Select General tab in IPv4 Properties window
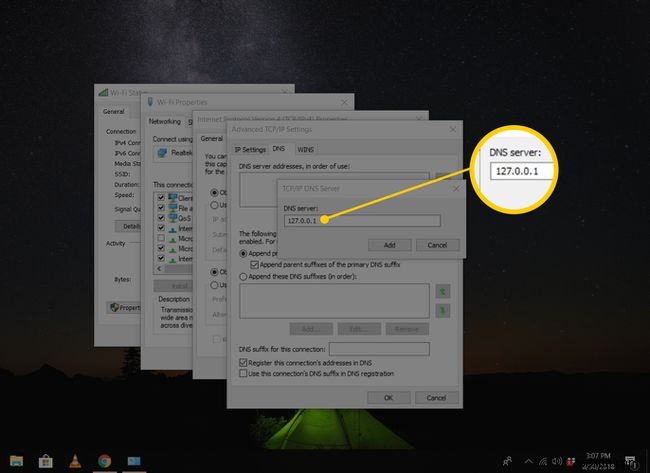This screenshot has width=650, height=473. point(212,138)
